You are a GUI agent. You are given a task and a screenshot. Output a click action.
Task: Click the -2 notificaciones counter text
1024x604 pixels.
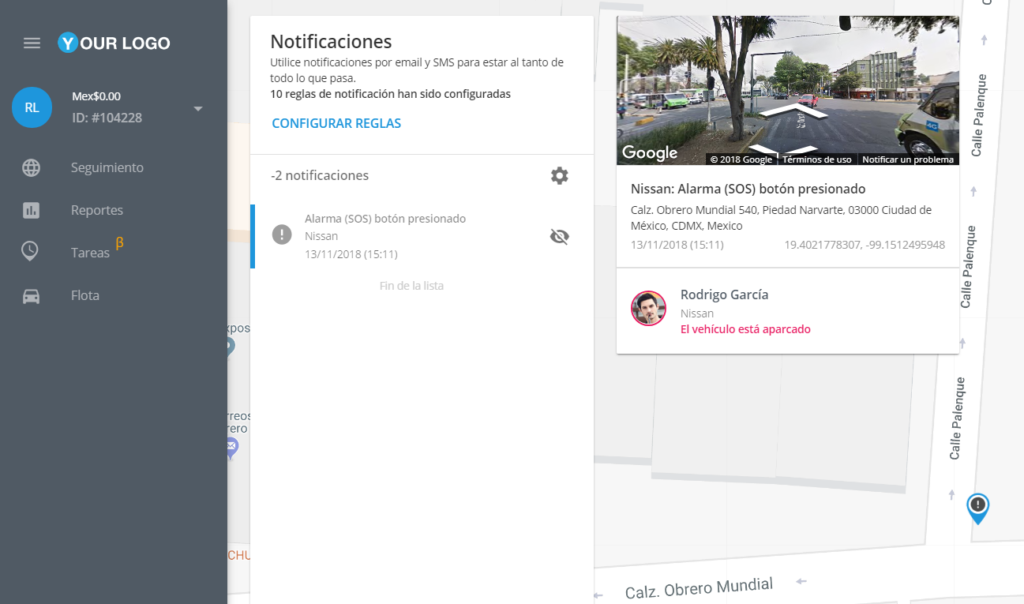[319, 176]
